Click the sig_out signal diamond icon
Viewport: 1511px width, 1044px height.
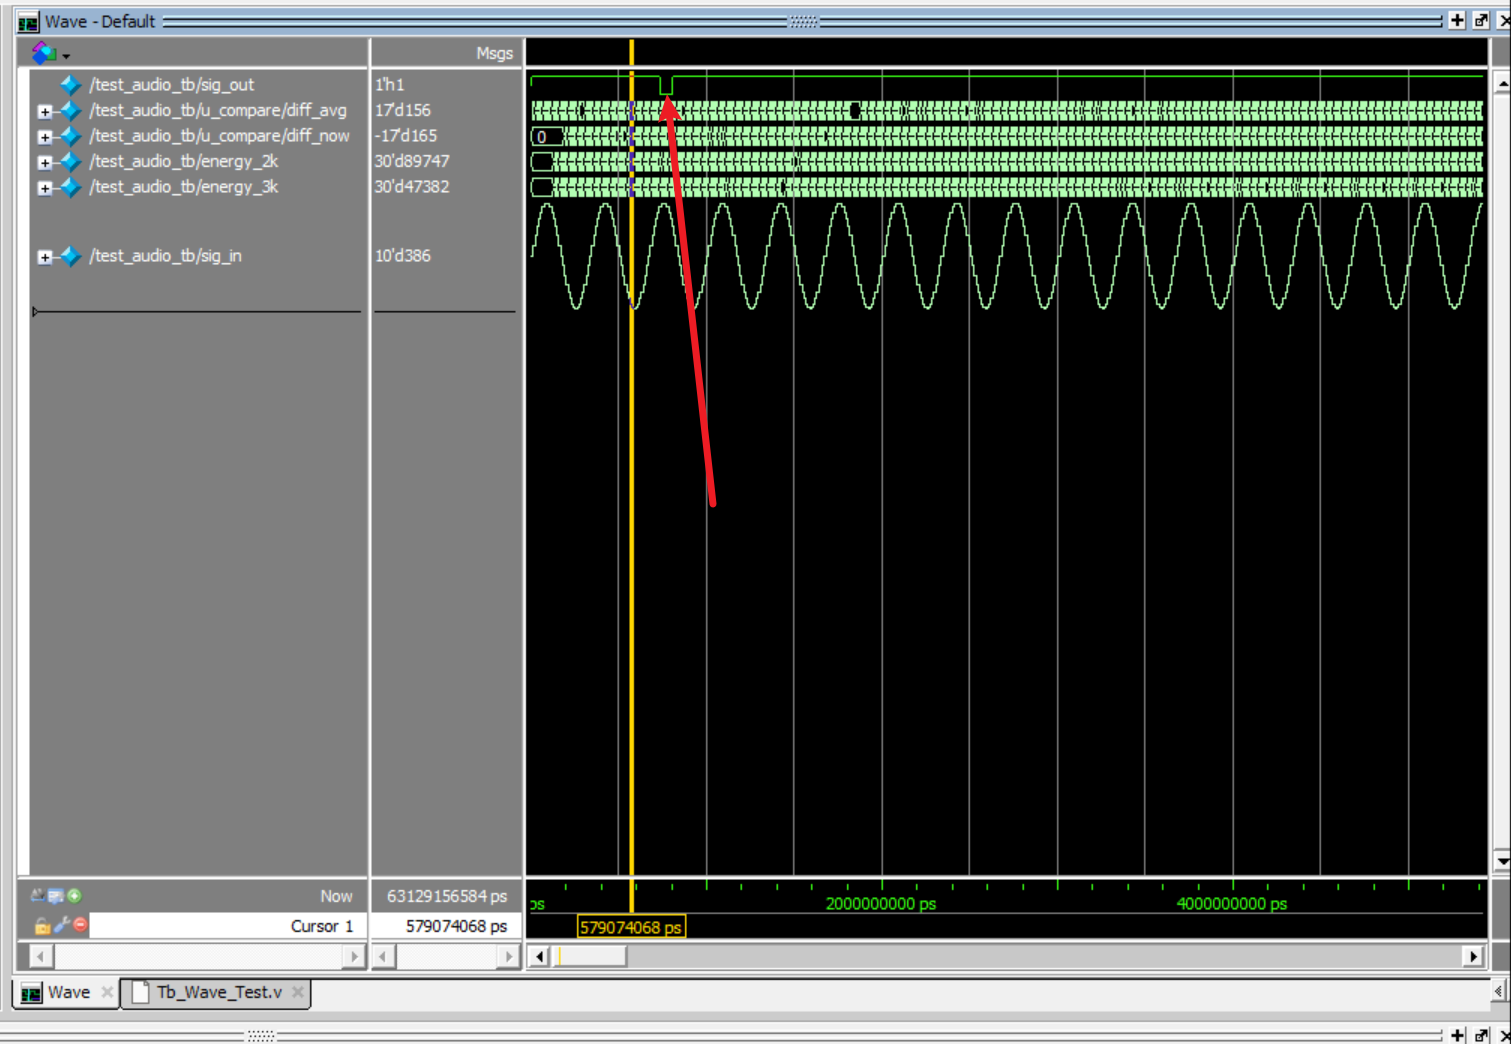click(x=70, y=85)
